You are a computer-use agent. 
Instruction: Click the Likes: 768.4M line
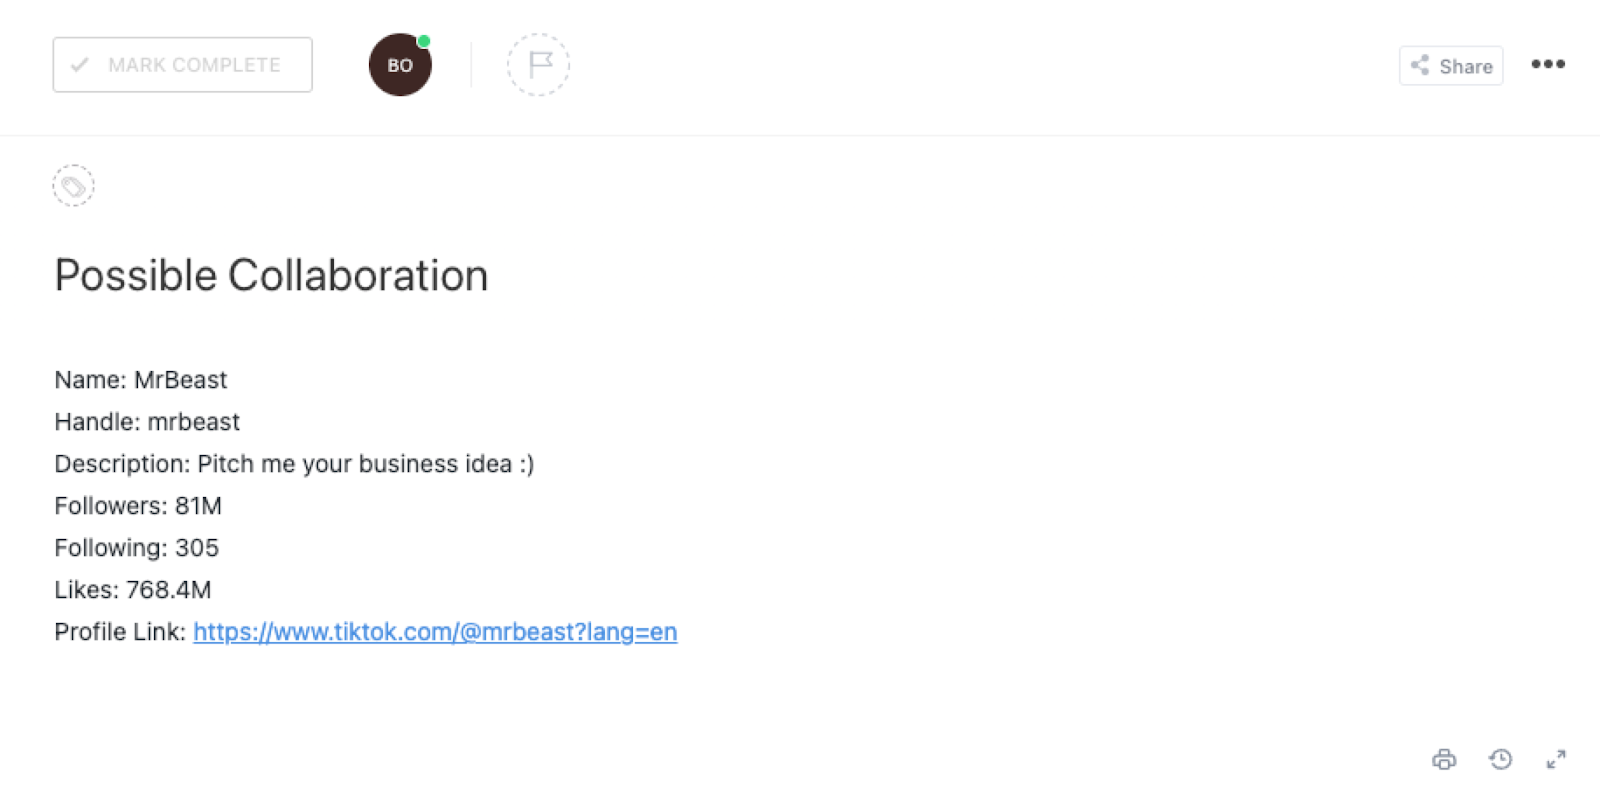(133, 590)
